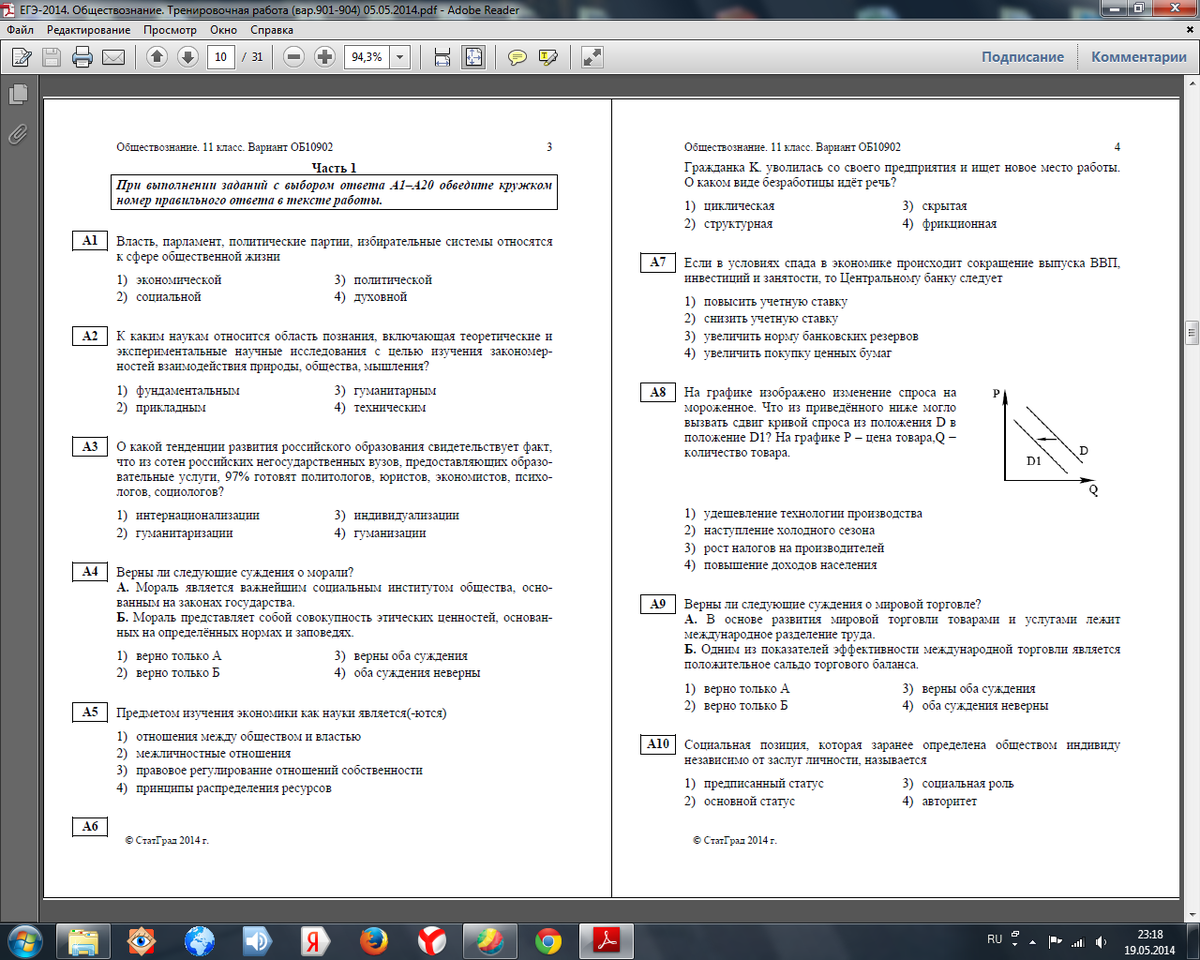Open the colorful app in the taskbar
This screenshot has height=960, width=1200.
(x=490, y=940)
